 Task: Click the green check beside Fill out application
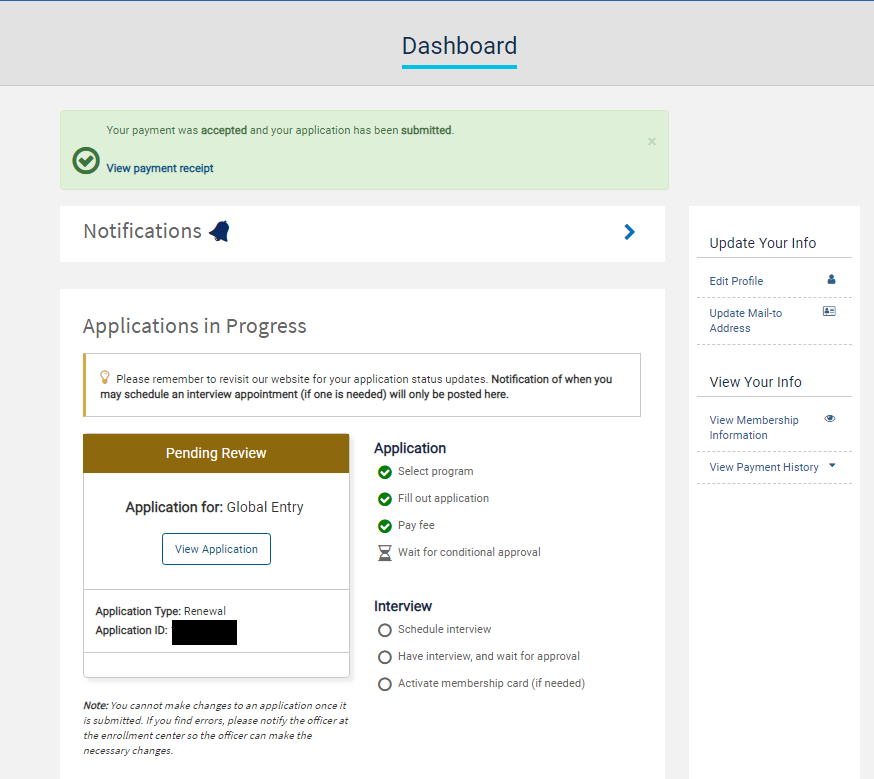click(385, 499)
